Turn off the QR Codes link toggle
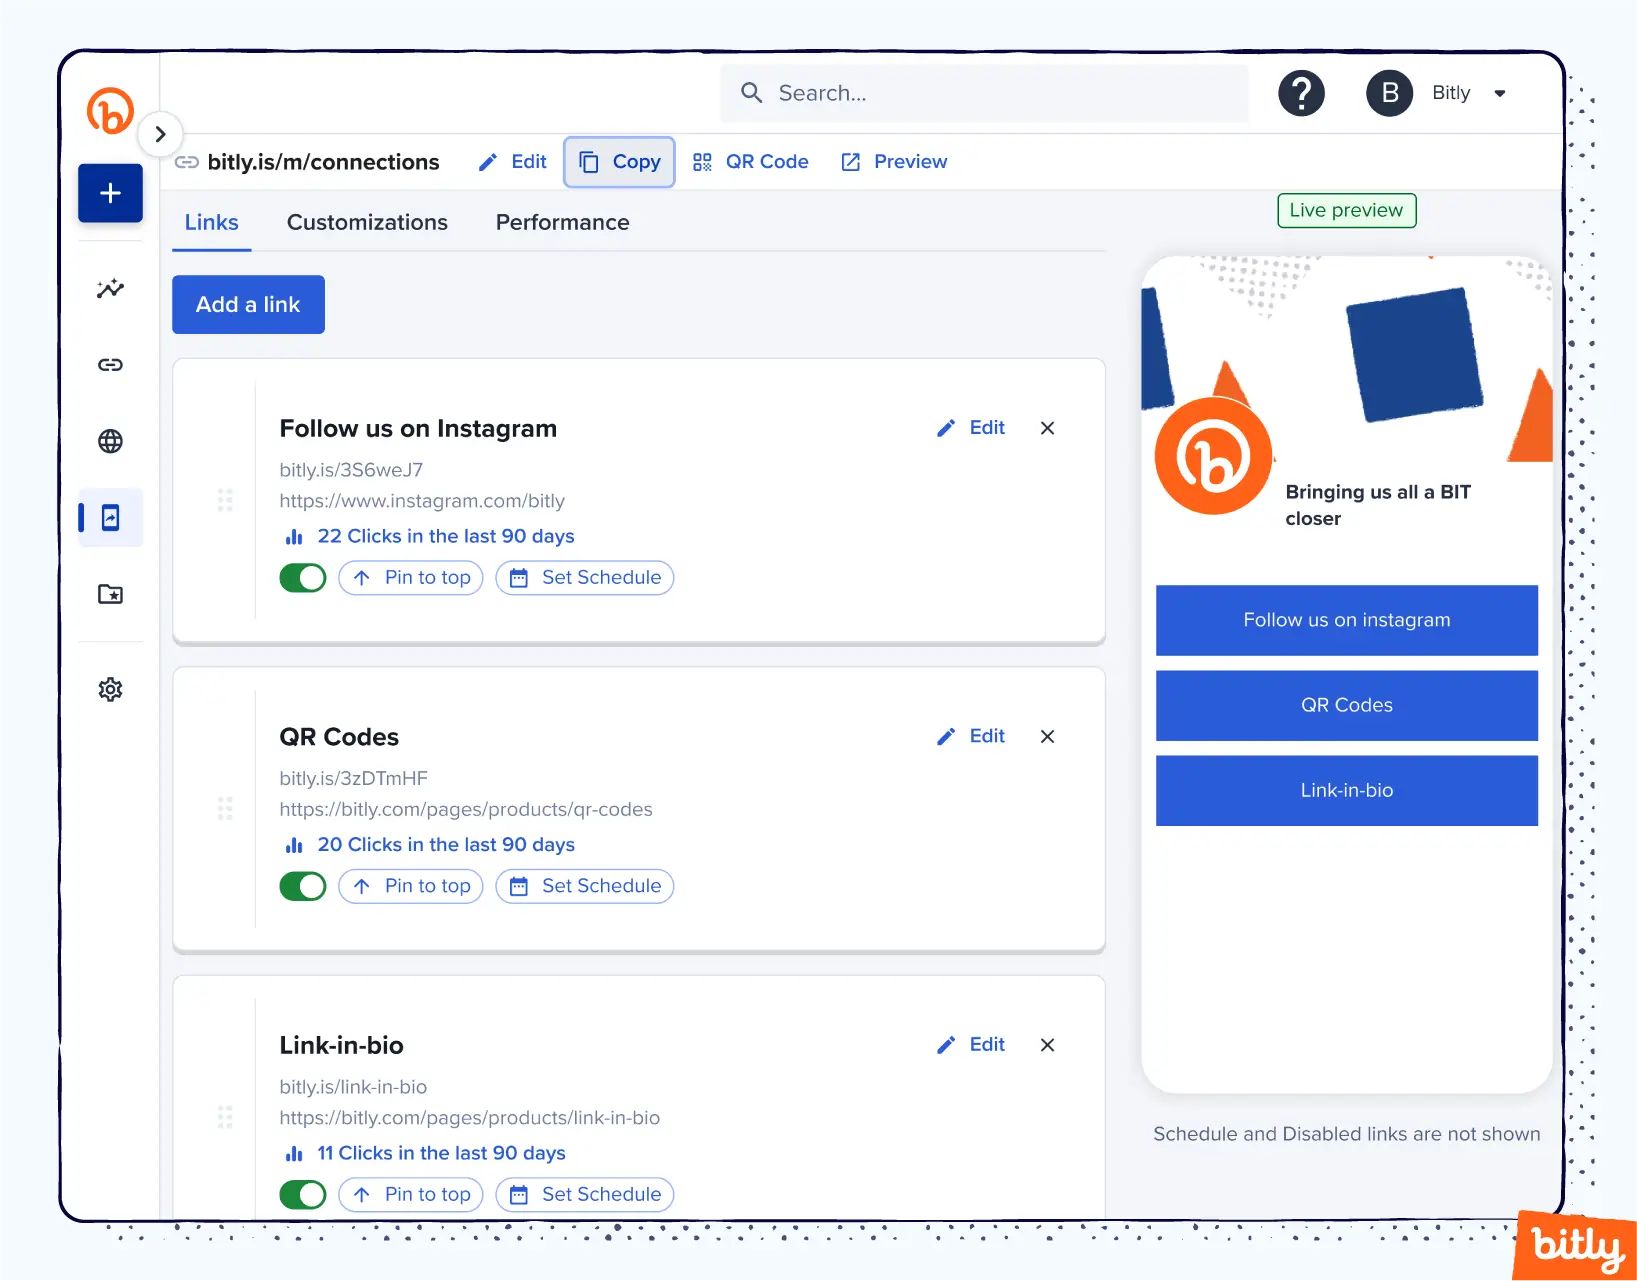 [303, 886]
